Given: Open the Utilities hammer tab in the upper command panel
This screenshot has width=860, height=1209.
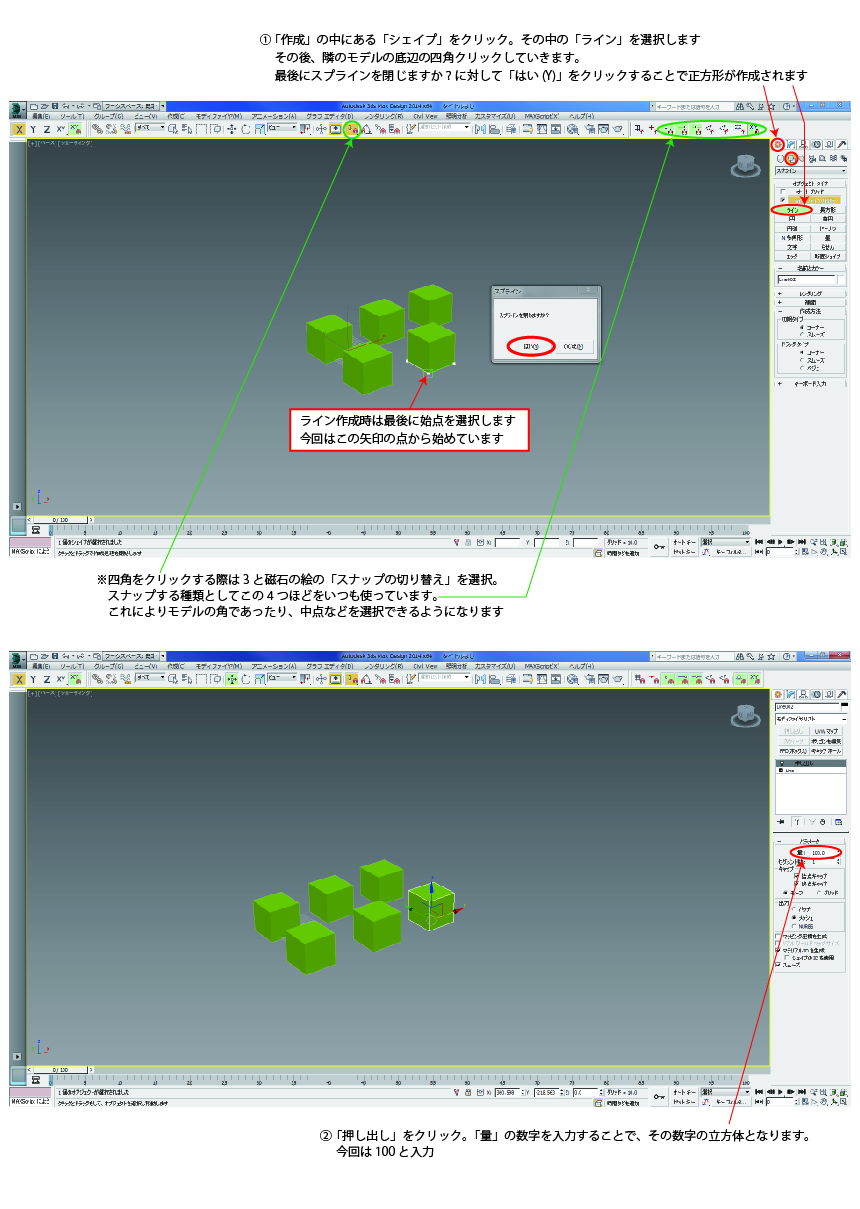Looking at the screenshot, I should [x=842, y=145].
